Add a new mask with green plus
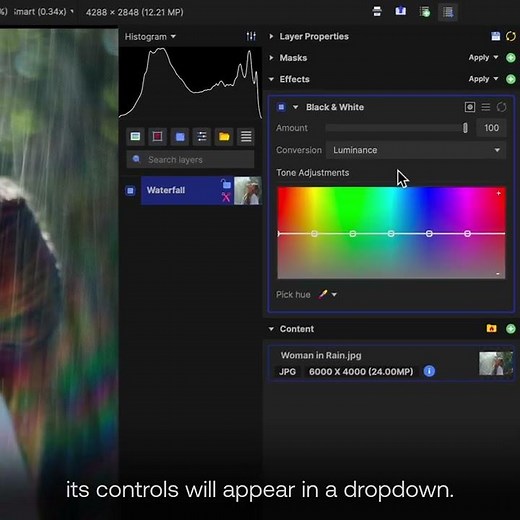 (510, 58)
